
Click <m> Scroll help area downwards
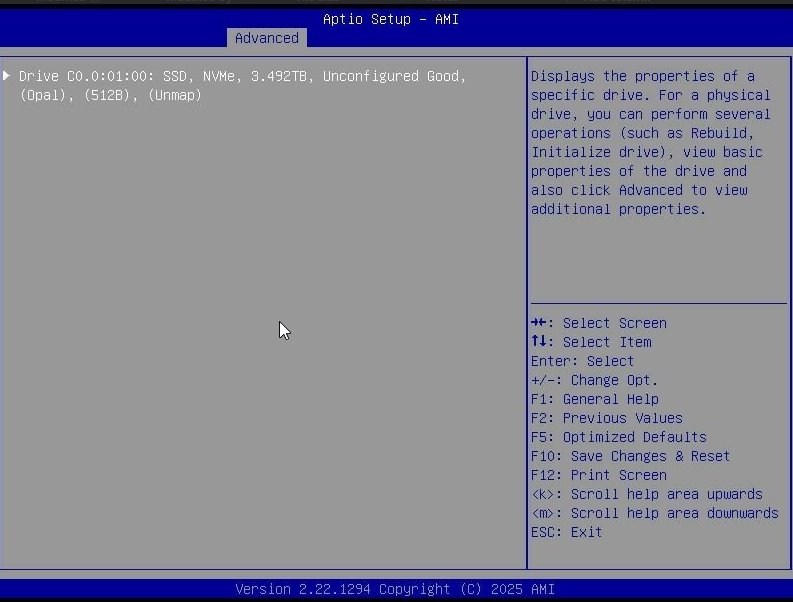654,513
